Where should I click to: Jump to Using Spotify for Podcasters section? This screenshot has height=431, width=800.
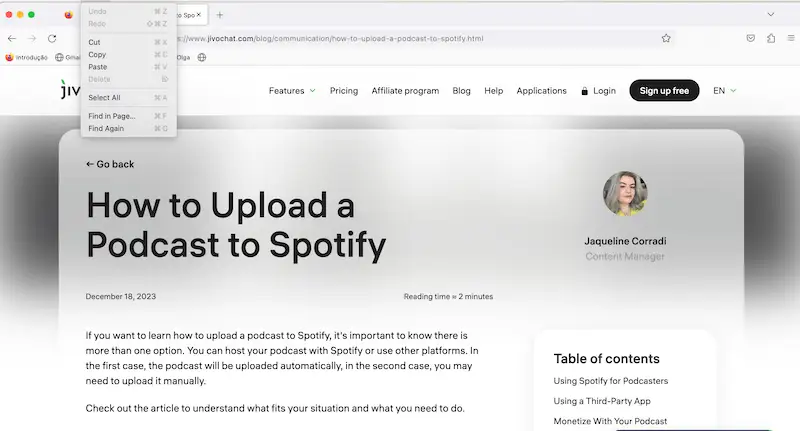(x=610, y=381)
